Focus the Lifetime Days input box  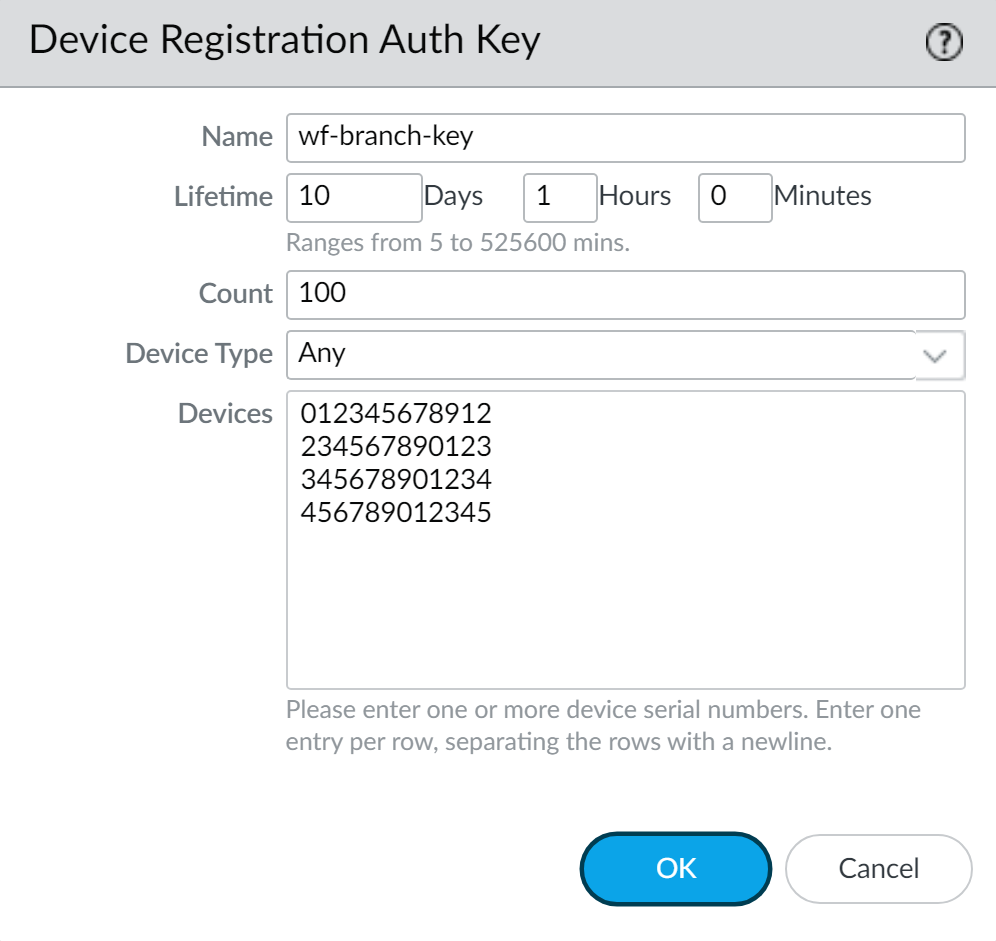(354, 196)
